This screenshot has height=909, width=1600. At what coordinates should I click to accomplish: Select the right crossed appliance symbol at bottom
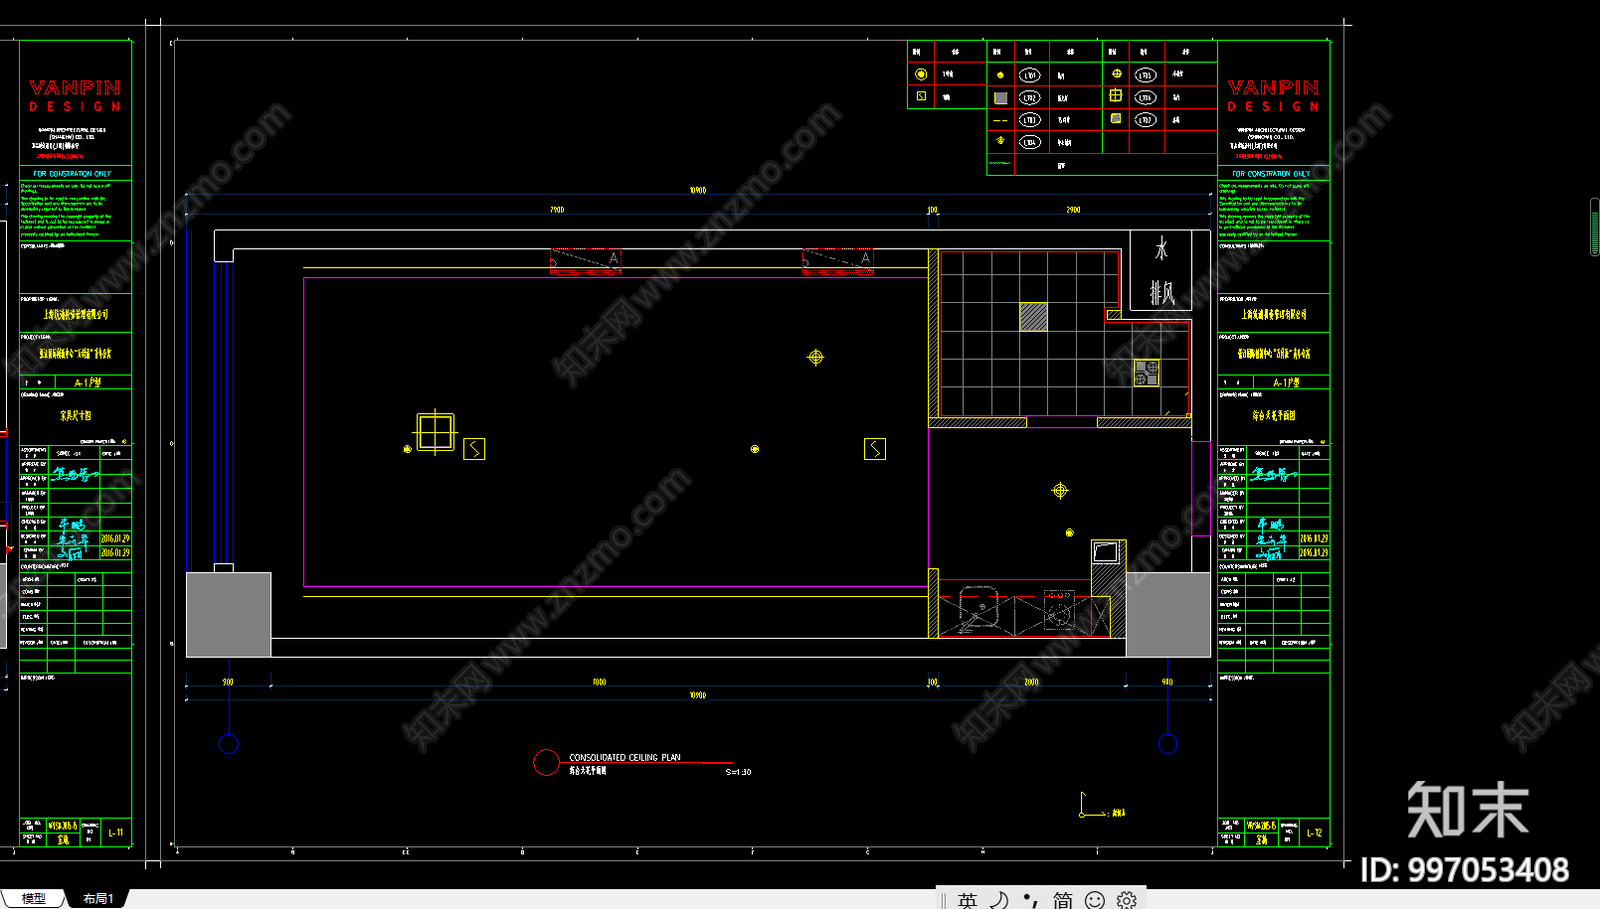1059,609
